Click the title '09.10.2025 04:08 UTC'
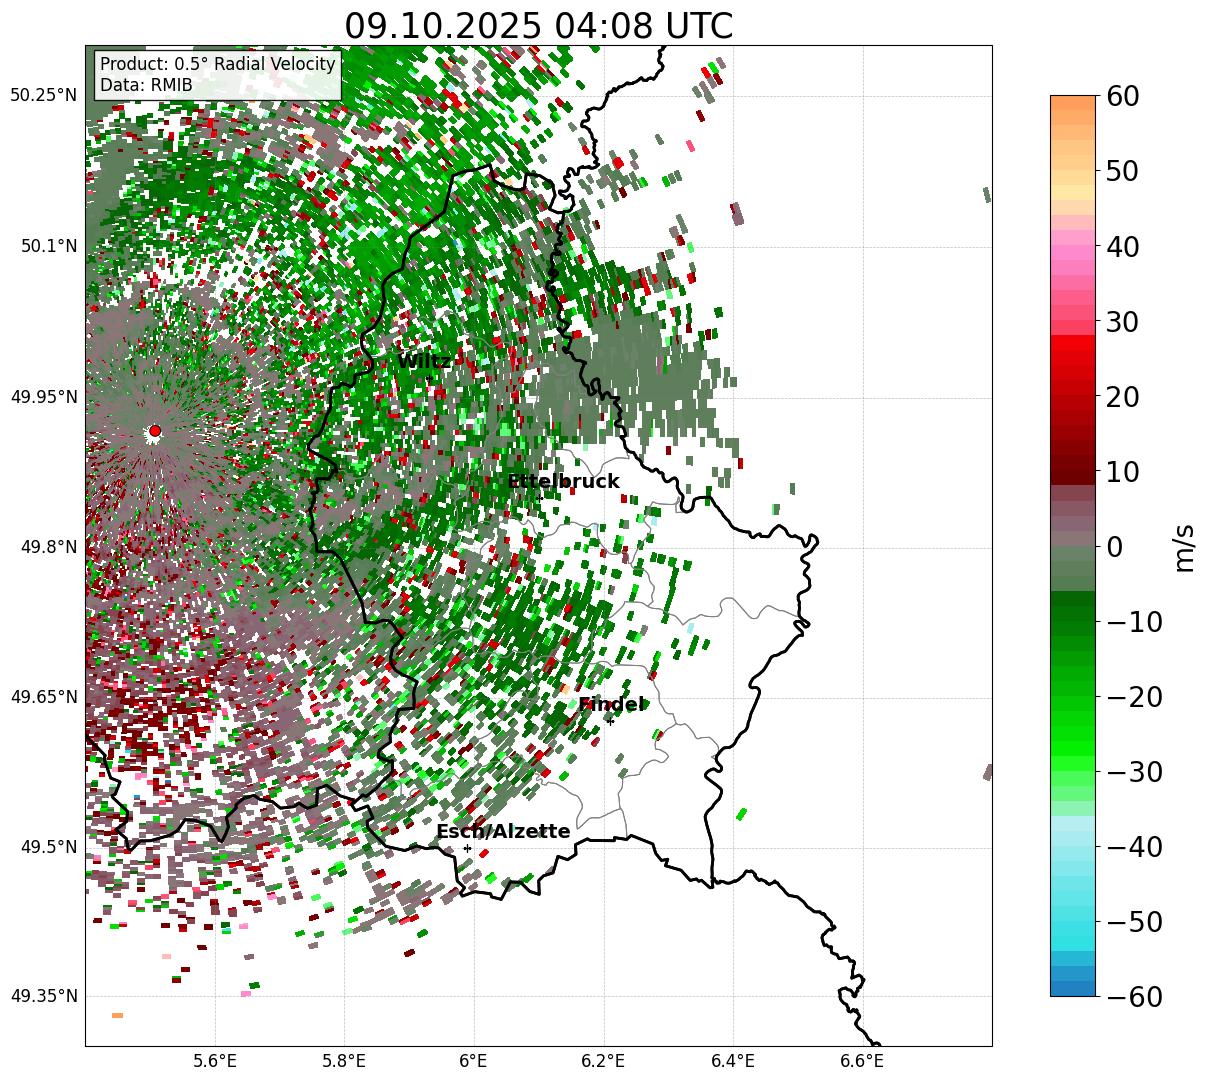Screen dimensions: 1207x1081 [x=538, y=26]
